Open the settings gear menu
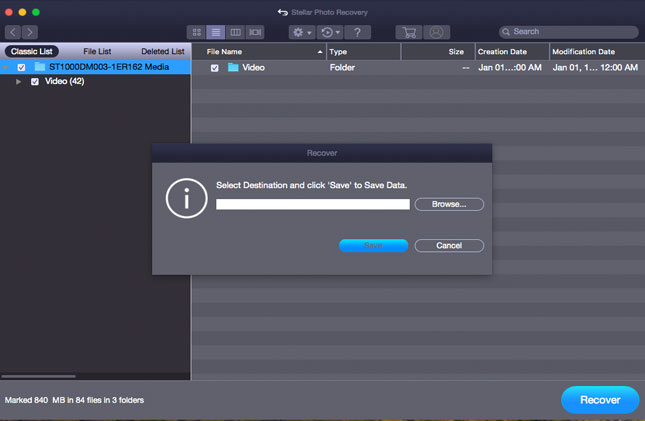Image resolution: width=645 pixels, height=421 pixels. coord(302,32)
